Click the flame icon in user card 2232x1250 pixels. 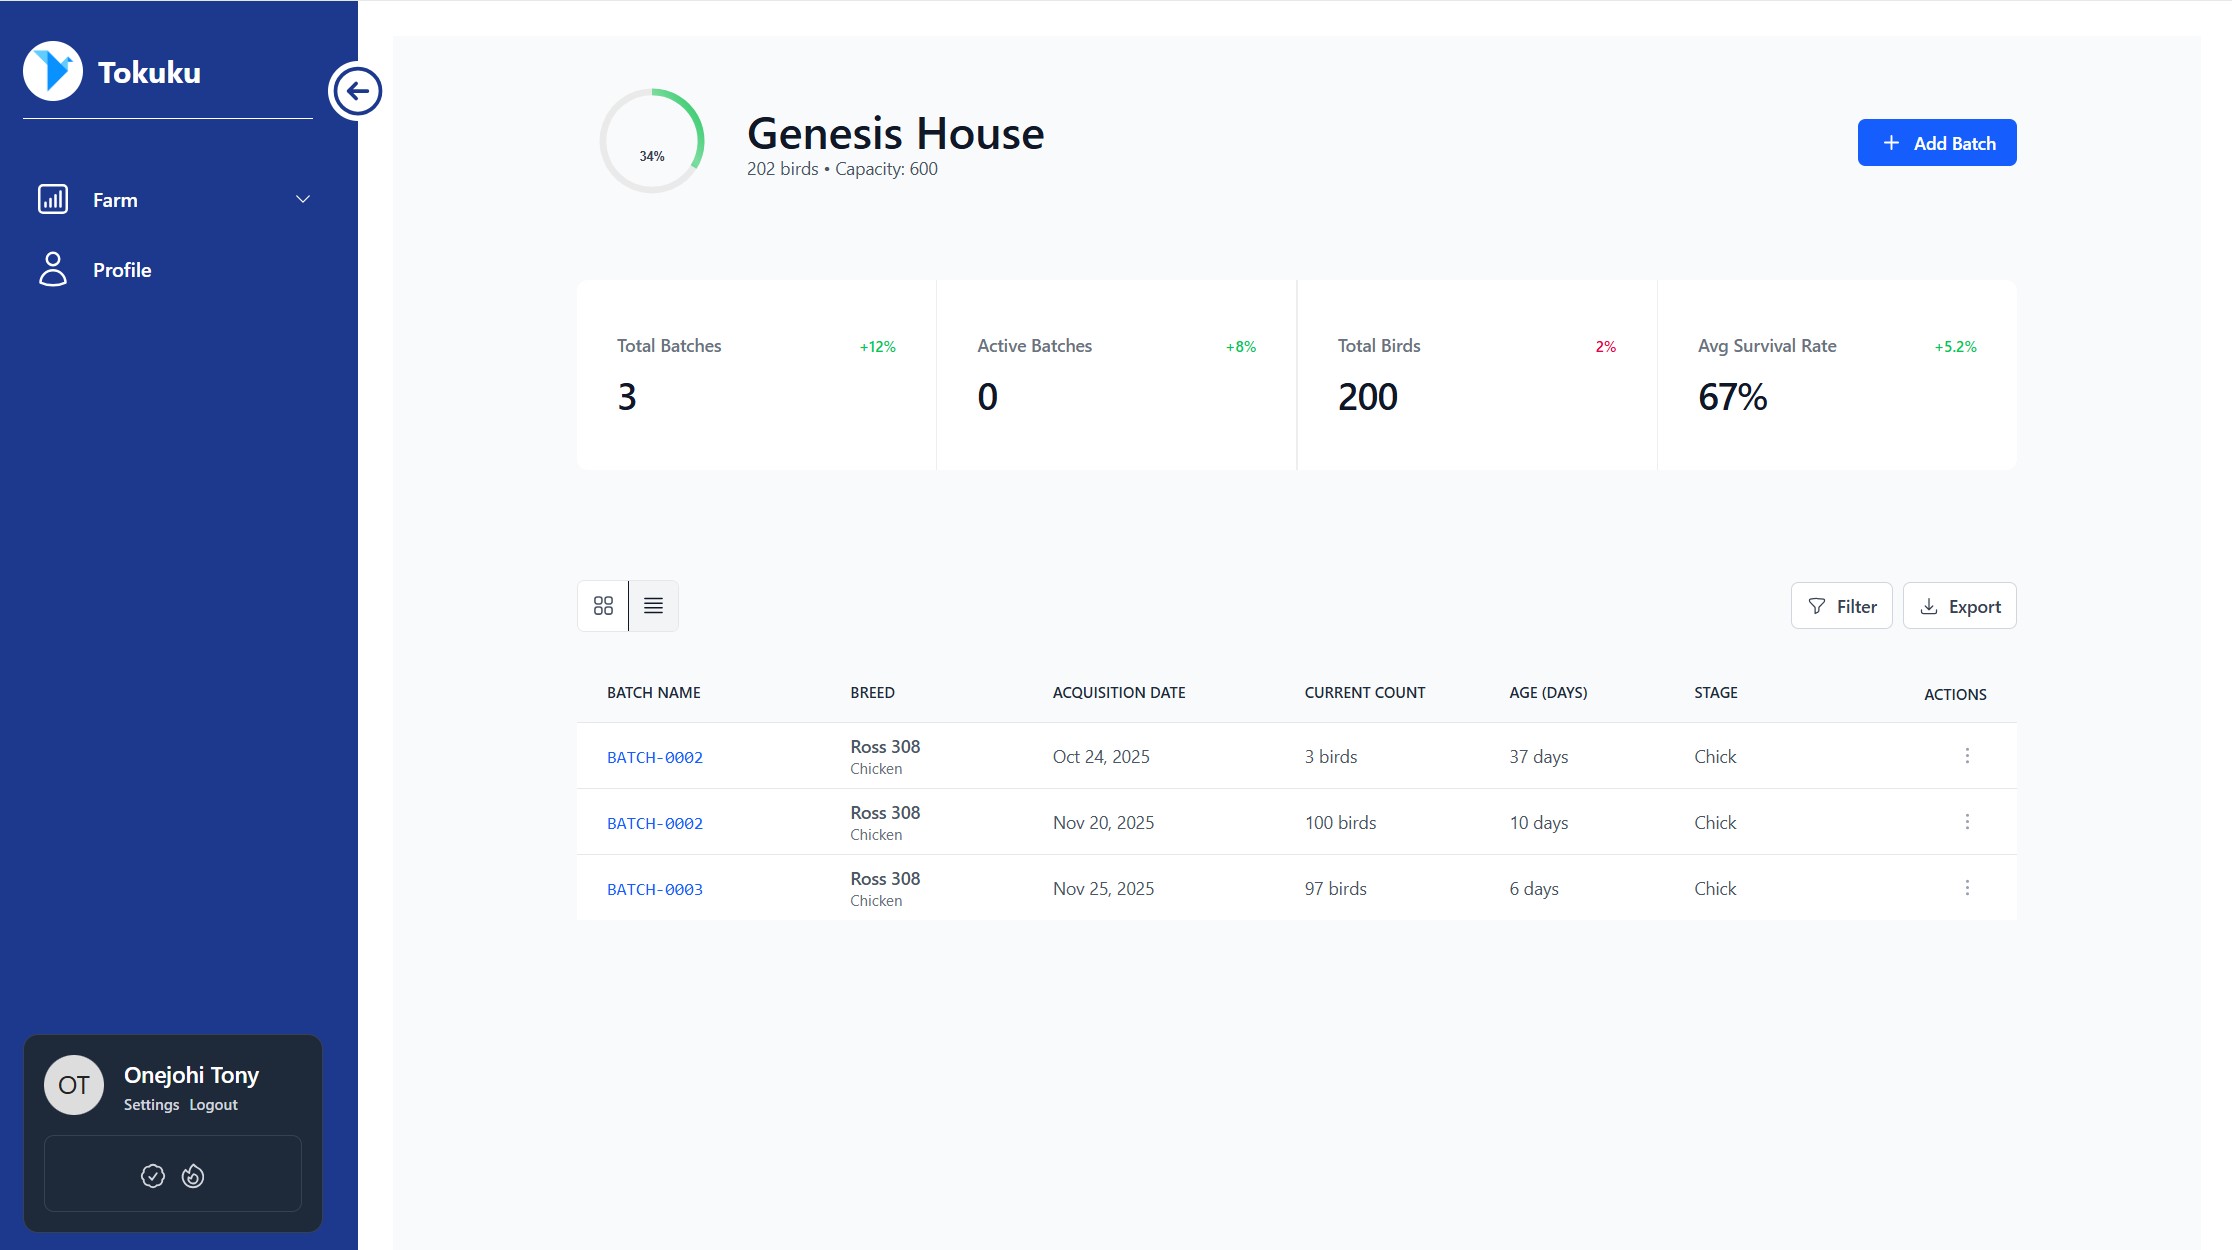click(x=193, y=1176)
